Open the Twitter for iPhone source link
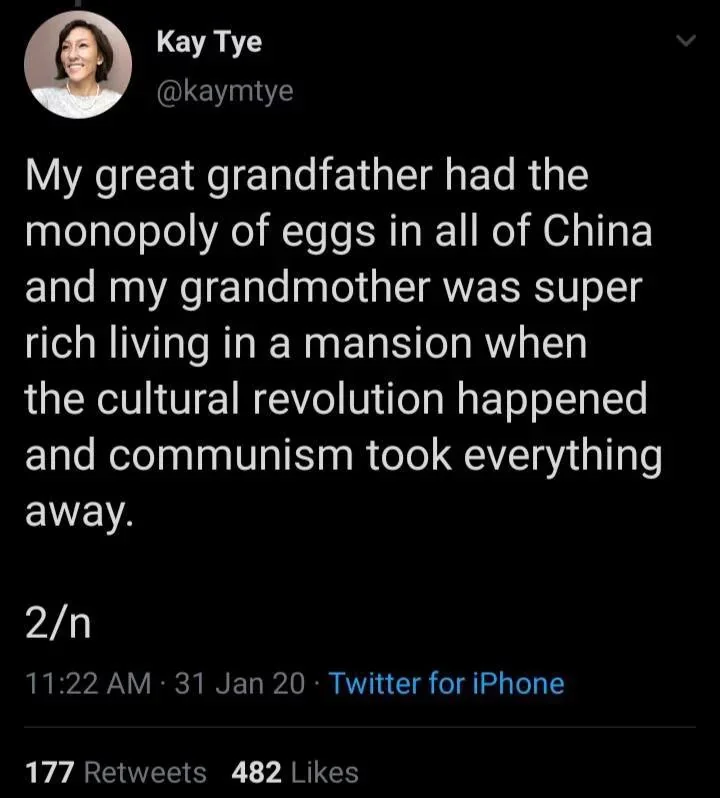Viewport: 720px width, 798px height. click(447, 683)
